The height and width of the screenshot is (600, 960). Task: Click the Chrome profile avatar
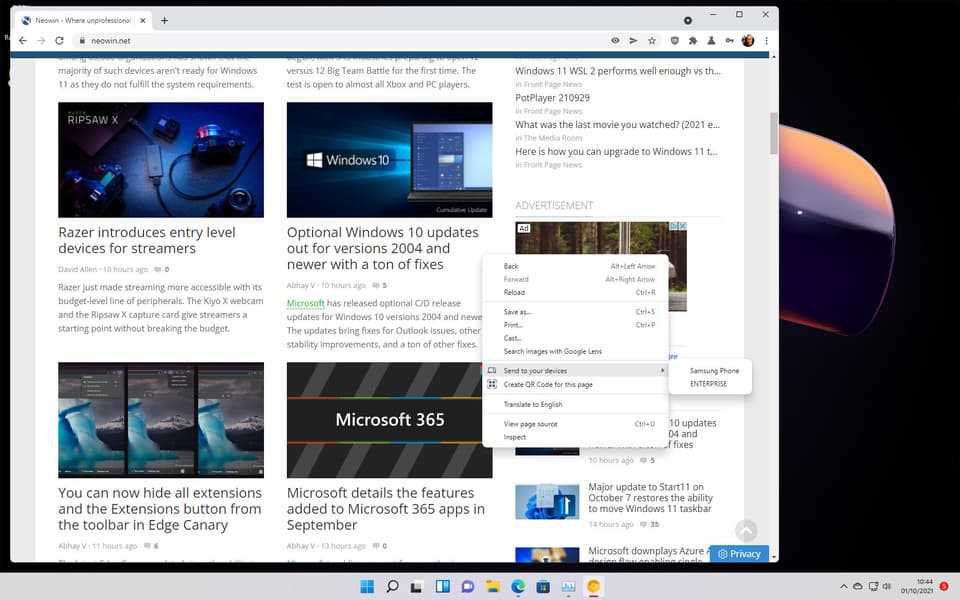(x=748, y=41)
